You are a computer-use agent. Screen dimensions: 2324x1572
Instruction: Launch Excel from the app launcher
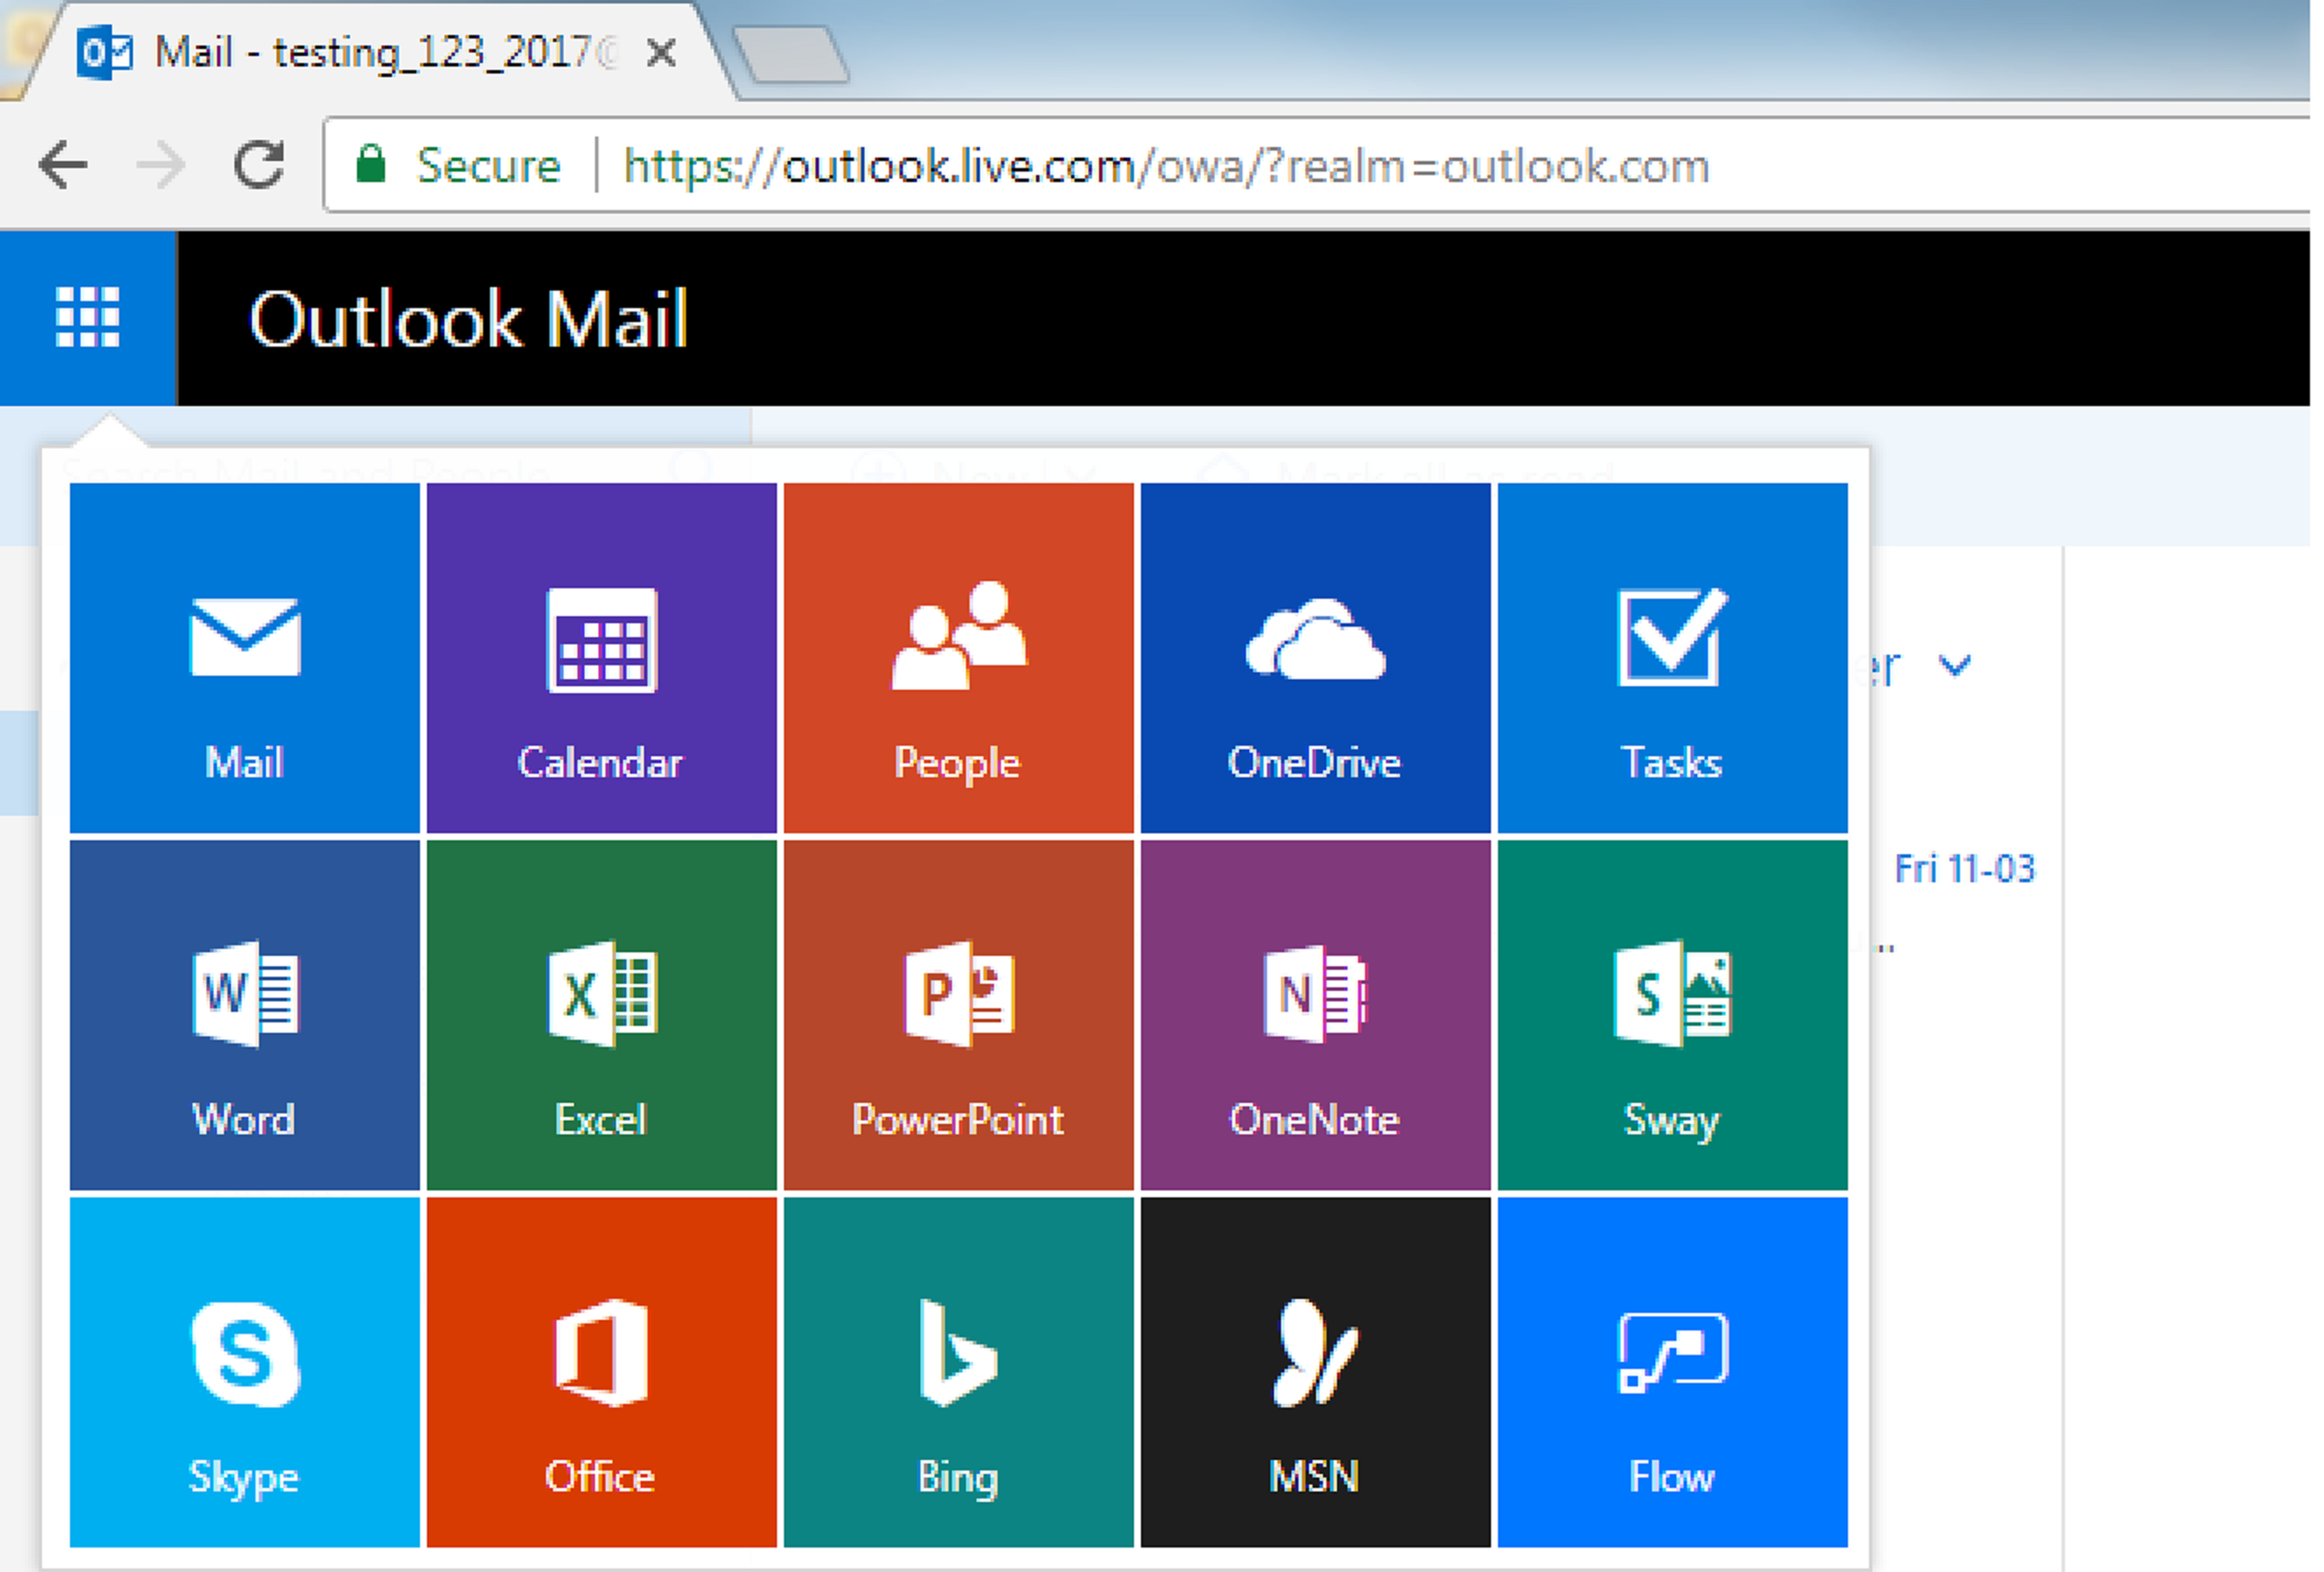click(602, 1015)
